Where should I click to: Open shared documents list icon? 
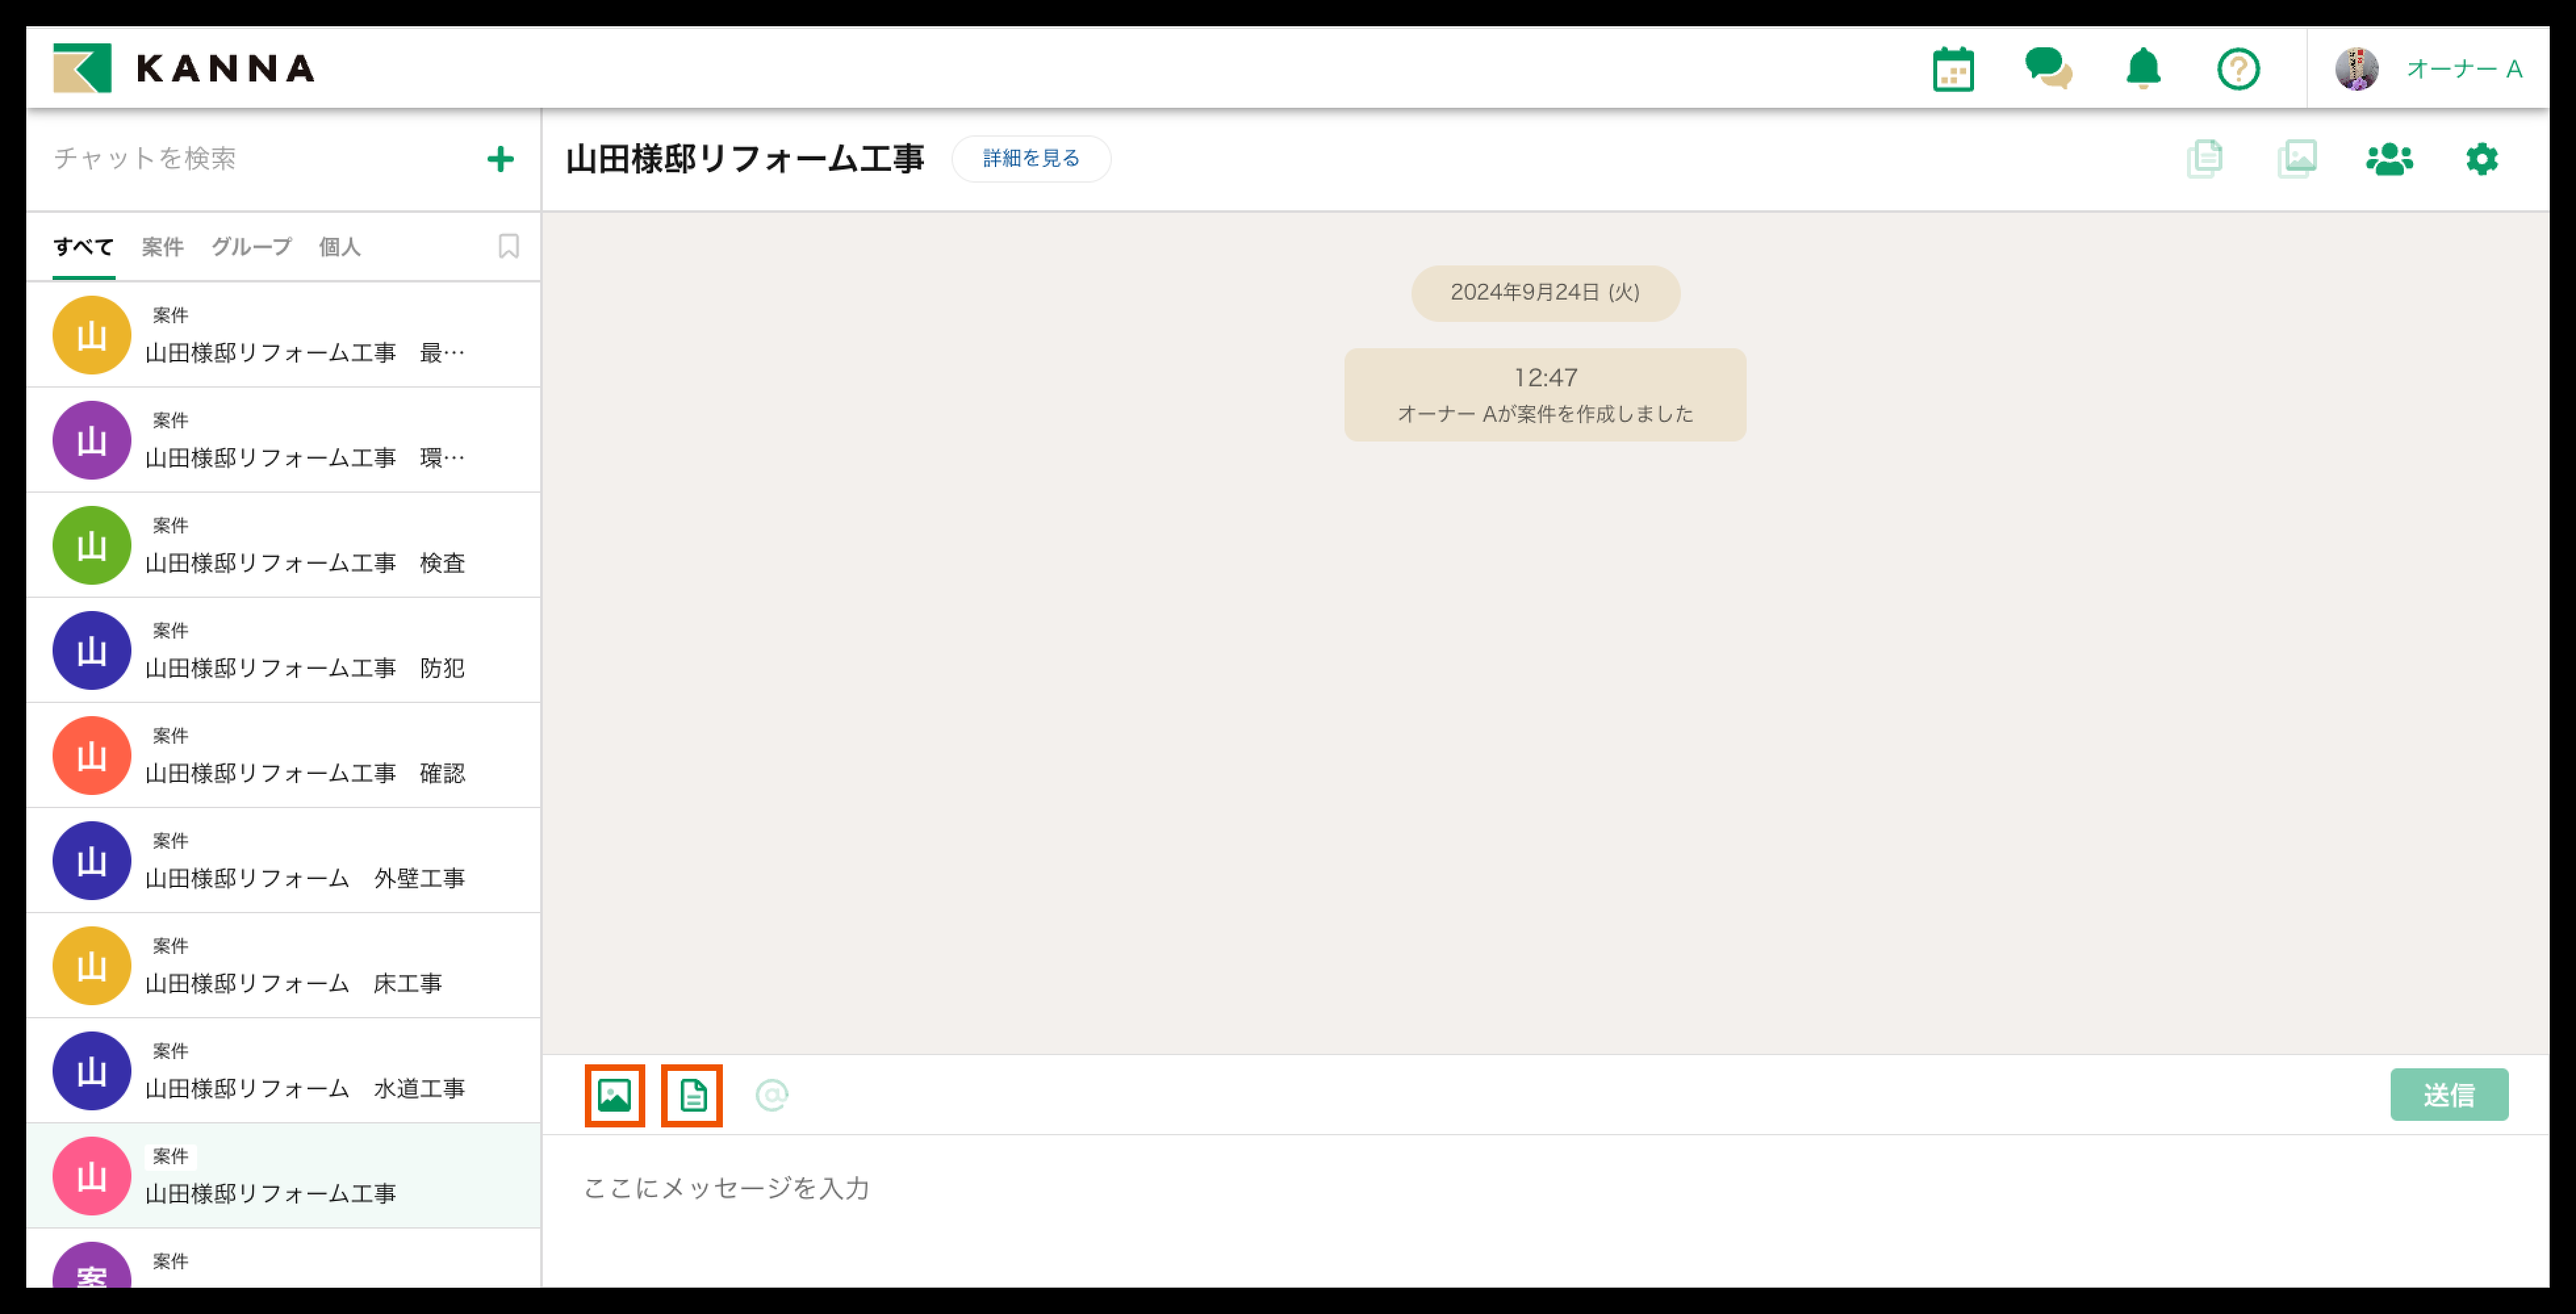pos(2204,159)
